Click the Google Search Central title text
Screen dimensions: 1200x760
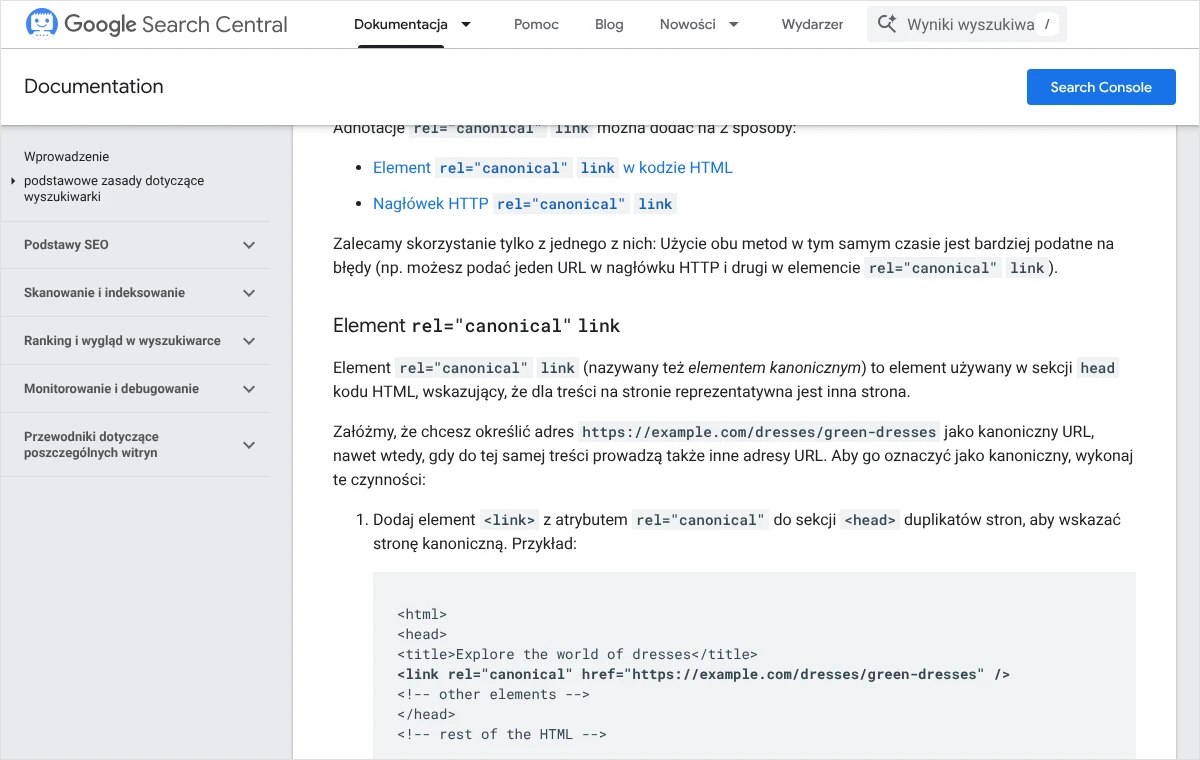click(x=176, y=24)
